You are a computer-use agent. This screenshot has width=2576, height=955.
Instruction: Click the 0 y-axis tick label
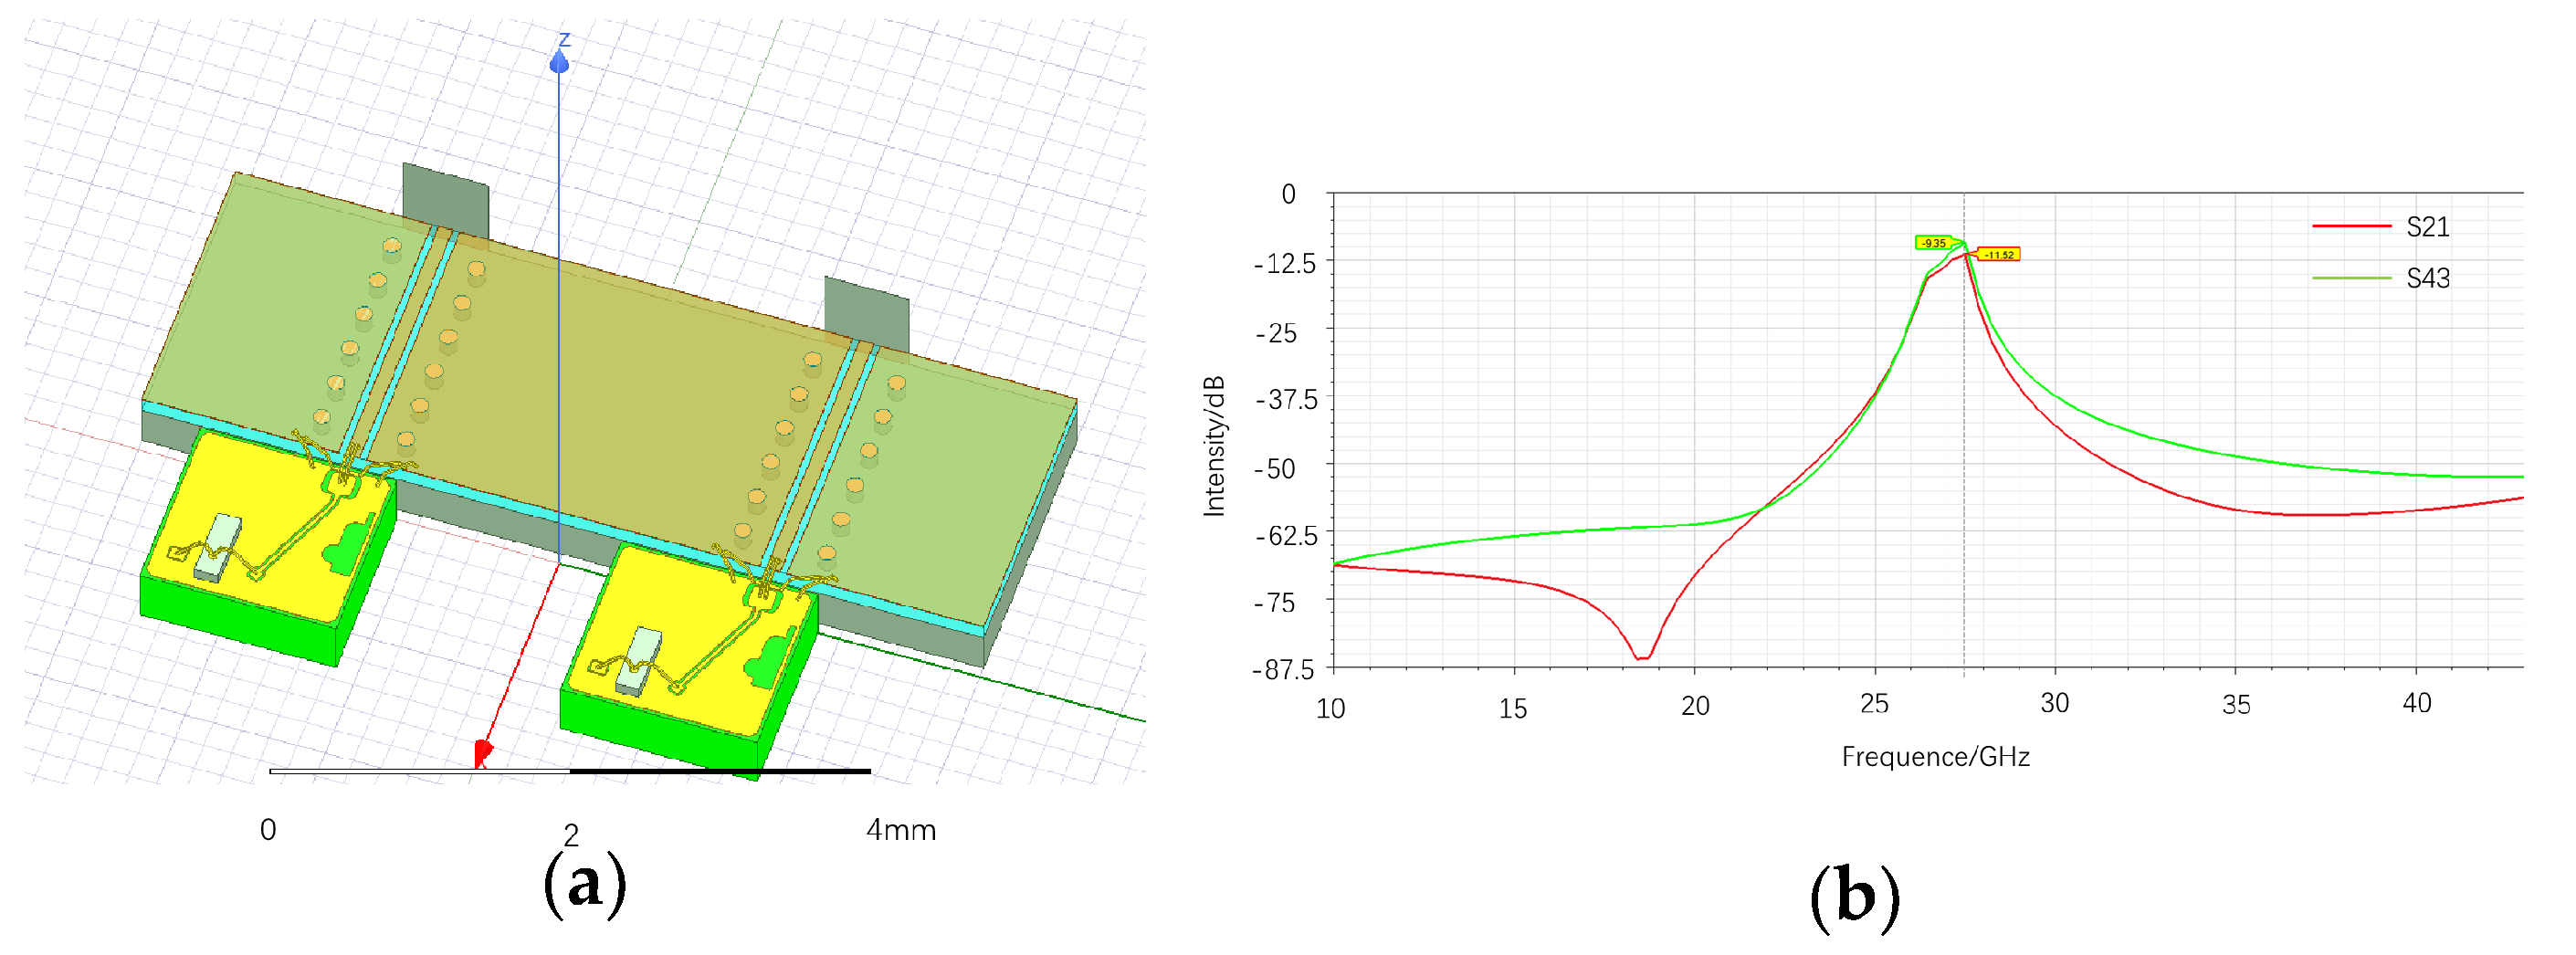[x=1289, y=195]
